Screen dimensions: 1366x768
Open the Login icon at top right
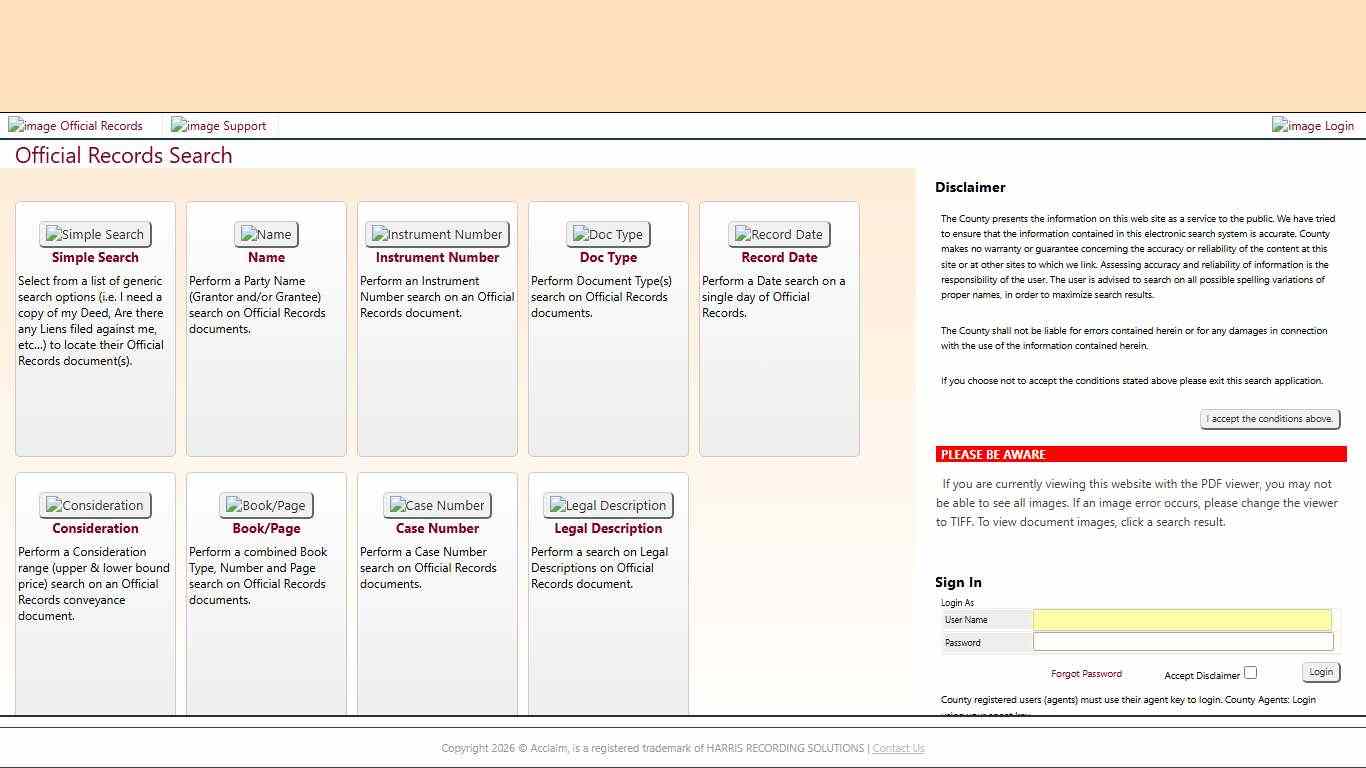click(1313, 125)
